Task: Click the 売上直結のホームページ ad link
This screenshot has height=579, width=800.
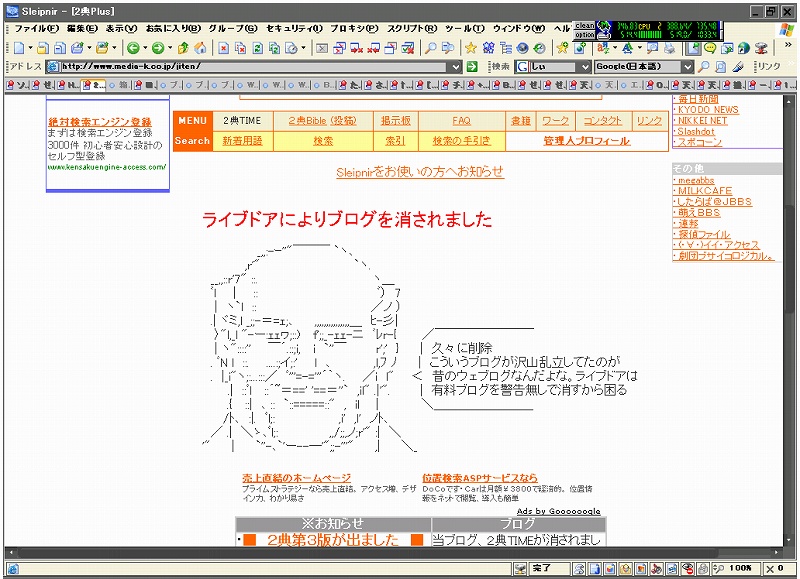Action: point(296,478)
